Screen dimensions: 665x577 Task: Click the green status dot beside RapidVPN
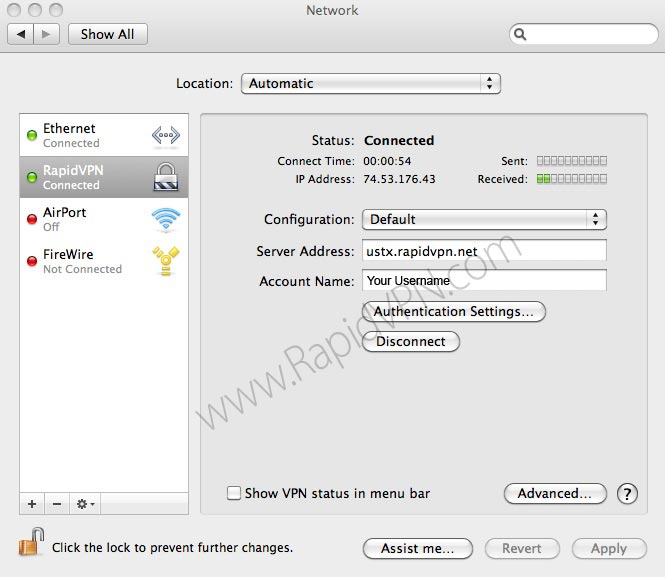(x=32, y=177)
